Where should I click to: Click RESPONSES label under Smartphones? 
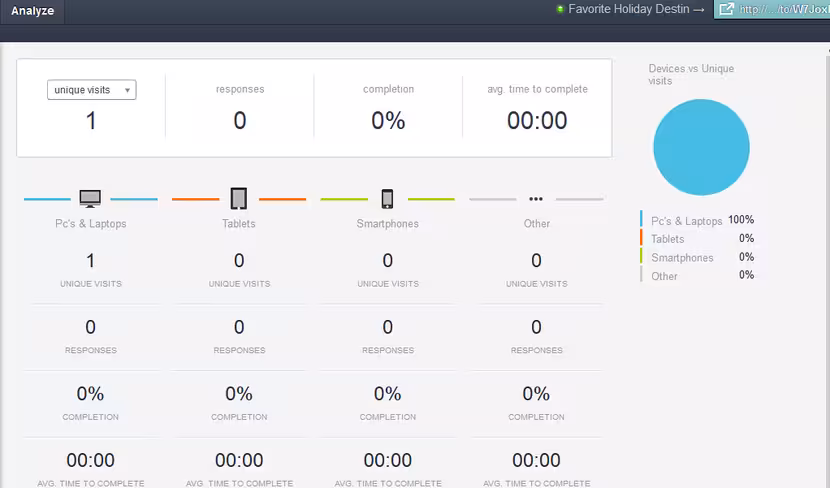coord(388,350)
